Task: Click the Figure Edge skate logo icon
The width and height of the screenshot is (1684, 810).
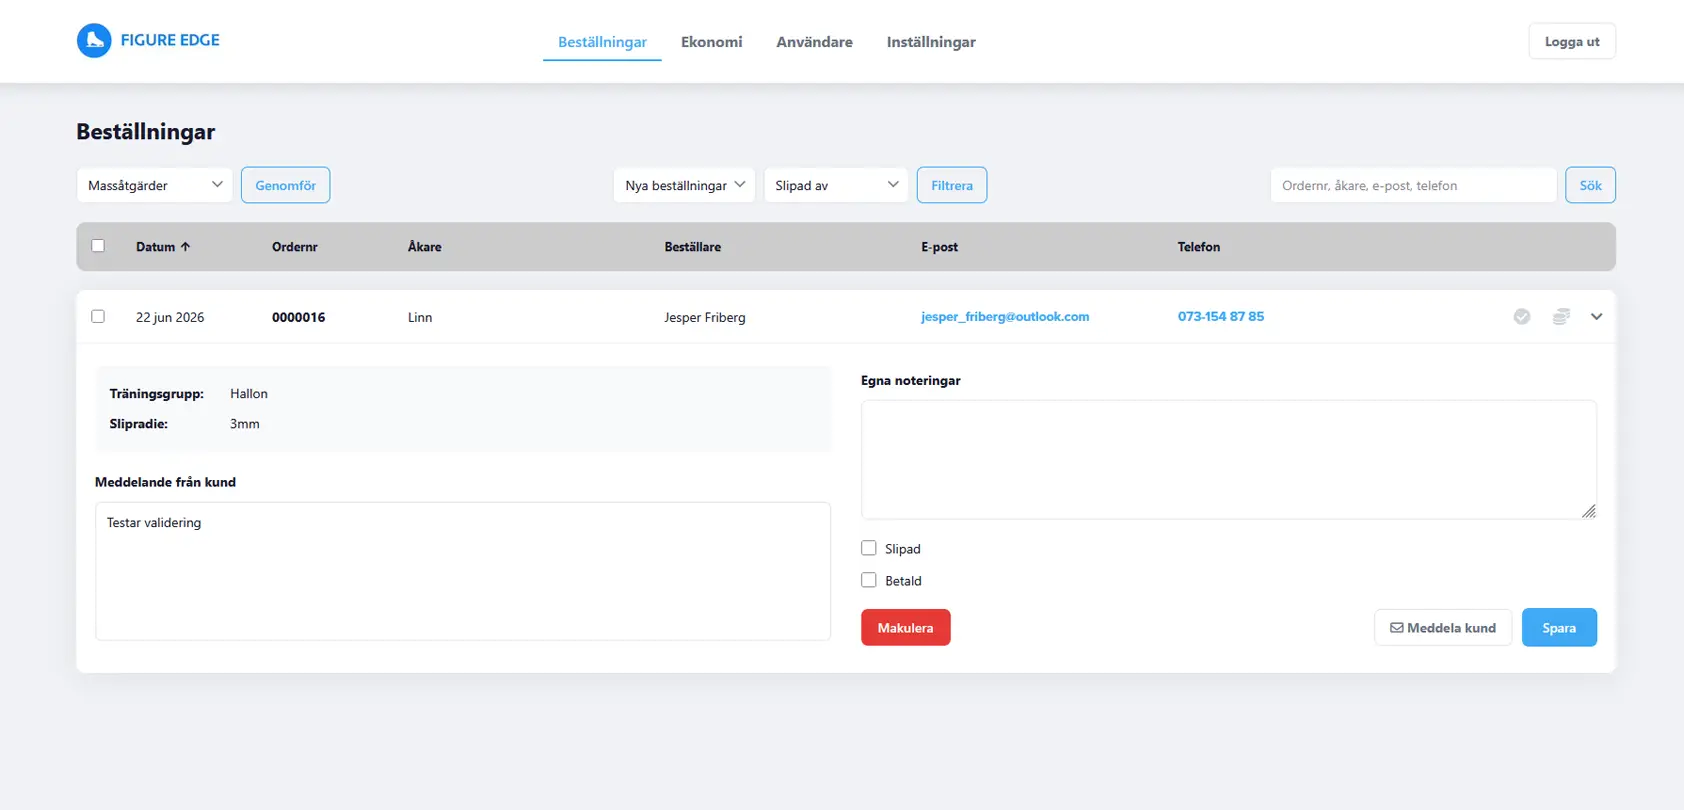Action: click(x=94, y=41)
